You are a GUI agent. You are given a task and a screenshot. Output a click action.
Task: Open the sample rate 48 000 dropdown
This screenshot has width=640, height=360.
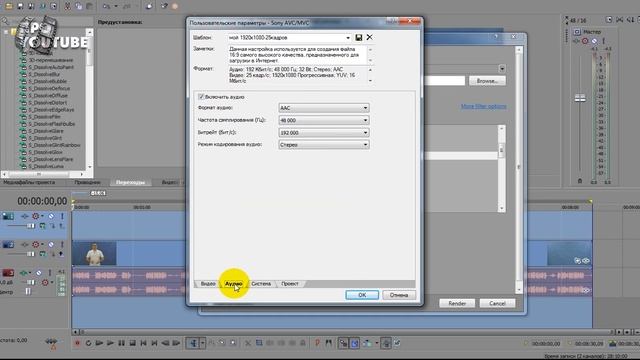324,120
